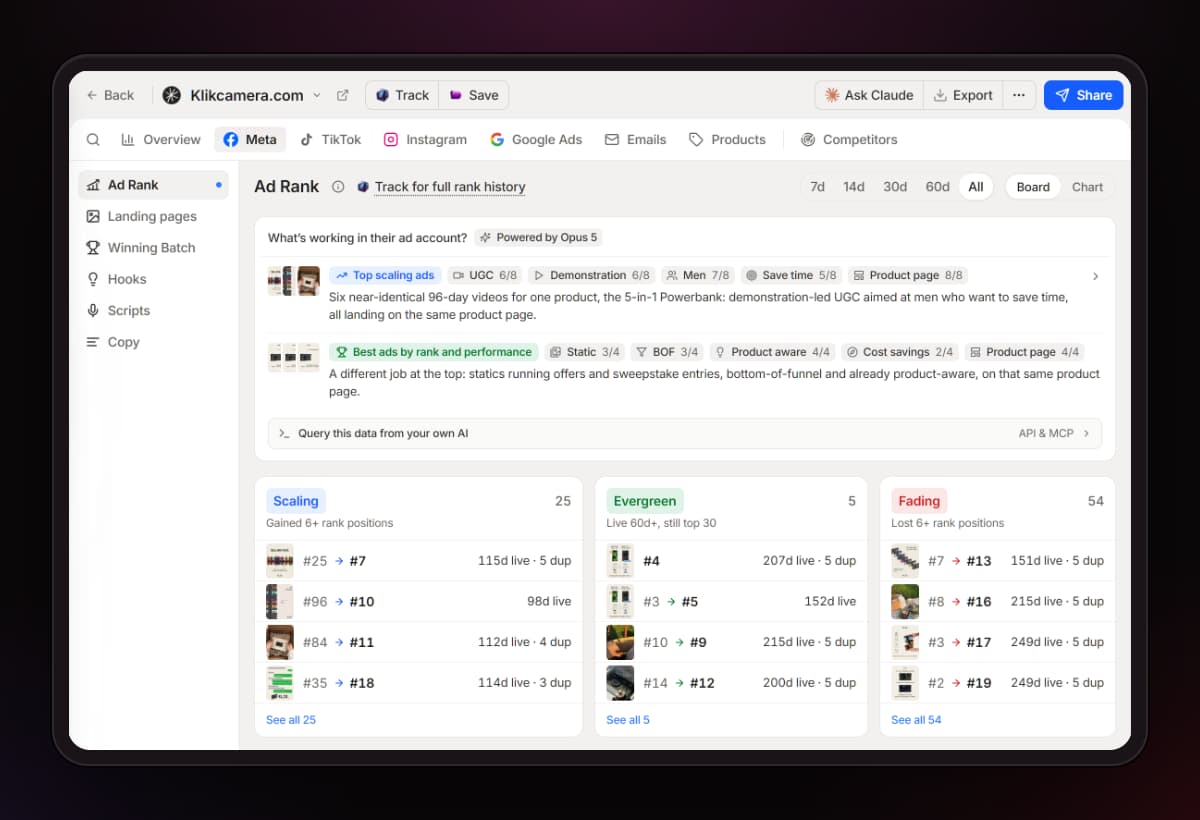Click the Scaling column label

(296, 501)
